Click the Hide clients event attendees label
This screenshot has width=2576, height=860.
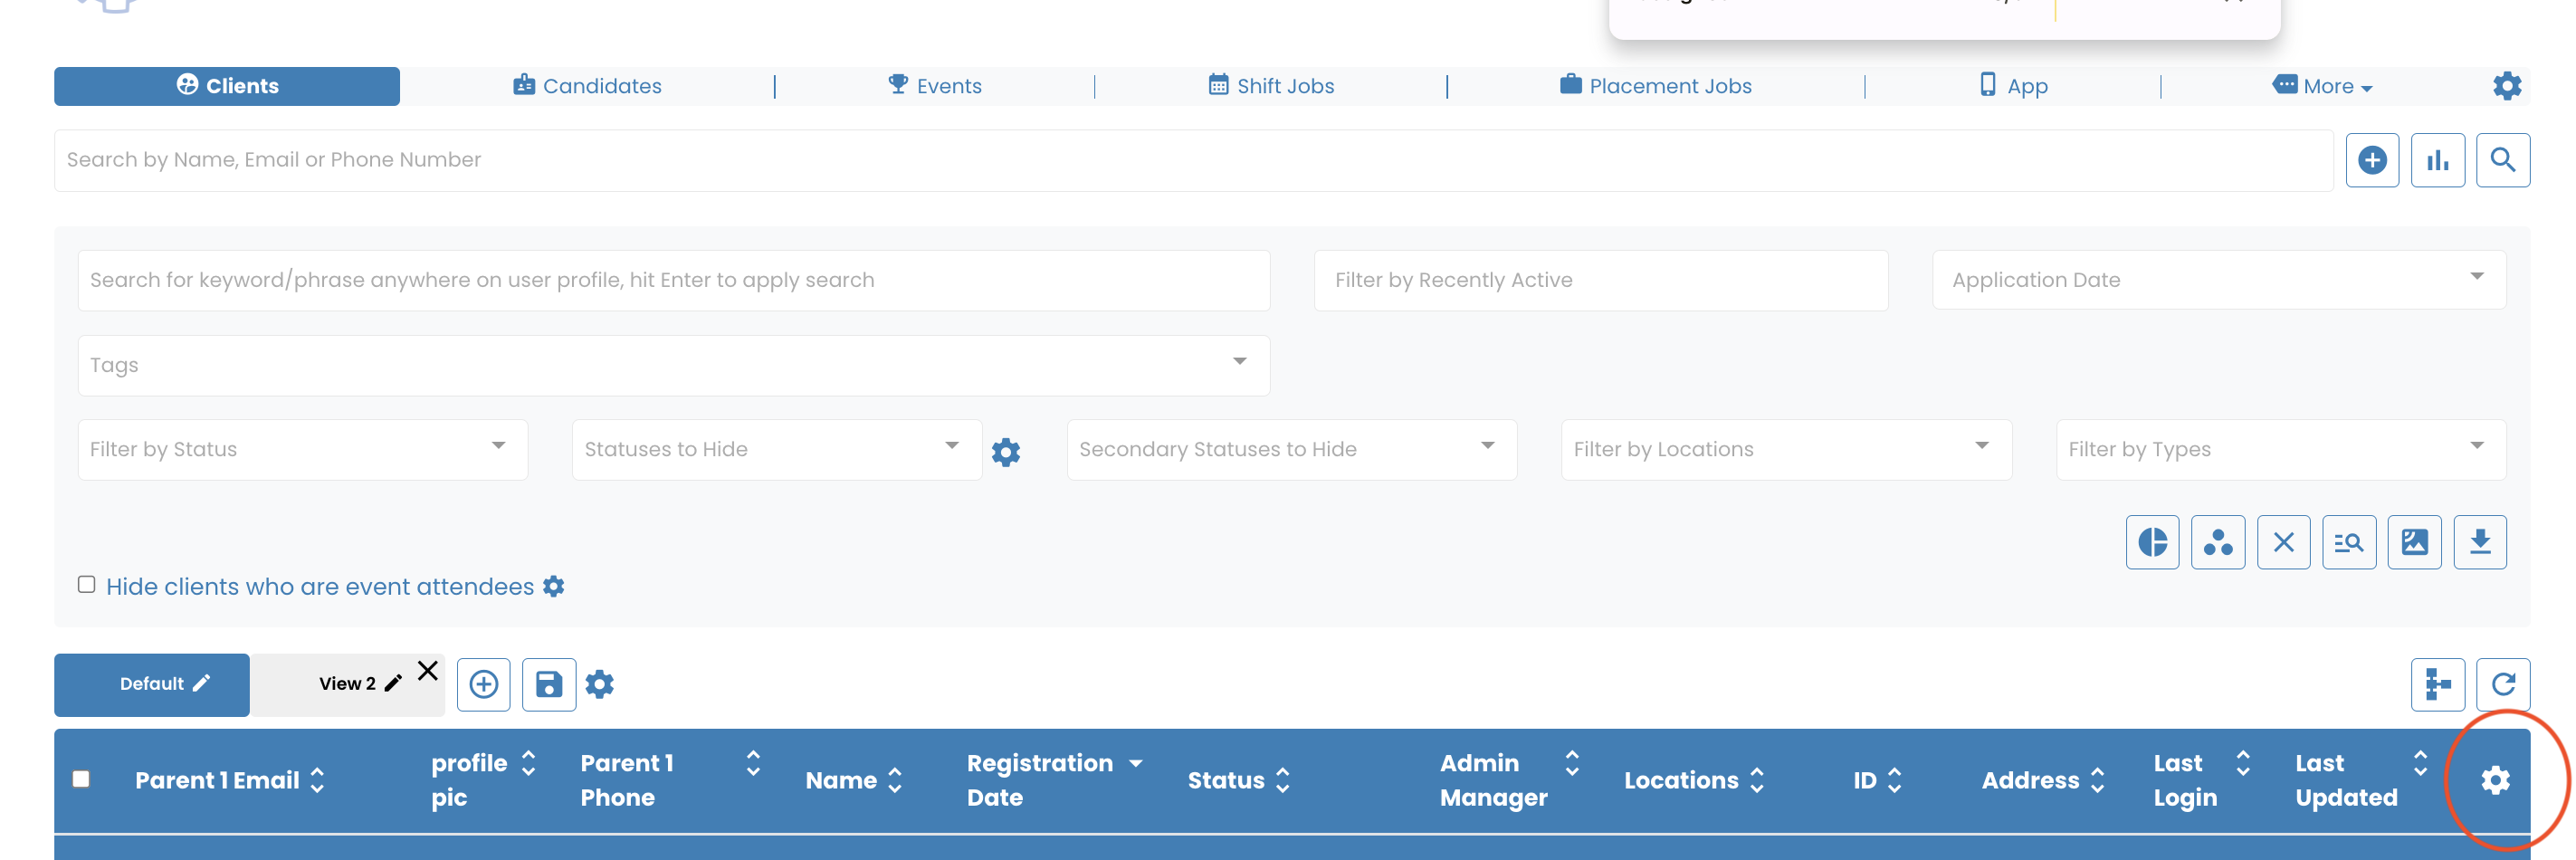[320, 587]
